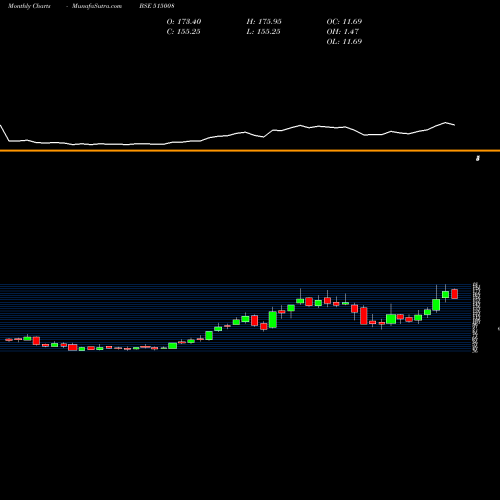
Task: Select the 'OL: 11.69' value
Action: (x=344, y=42)
